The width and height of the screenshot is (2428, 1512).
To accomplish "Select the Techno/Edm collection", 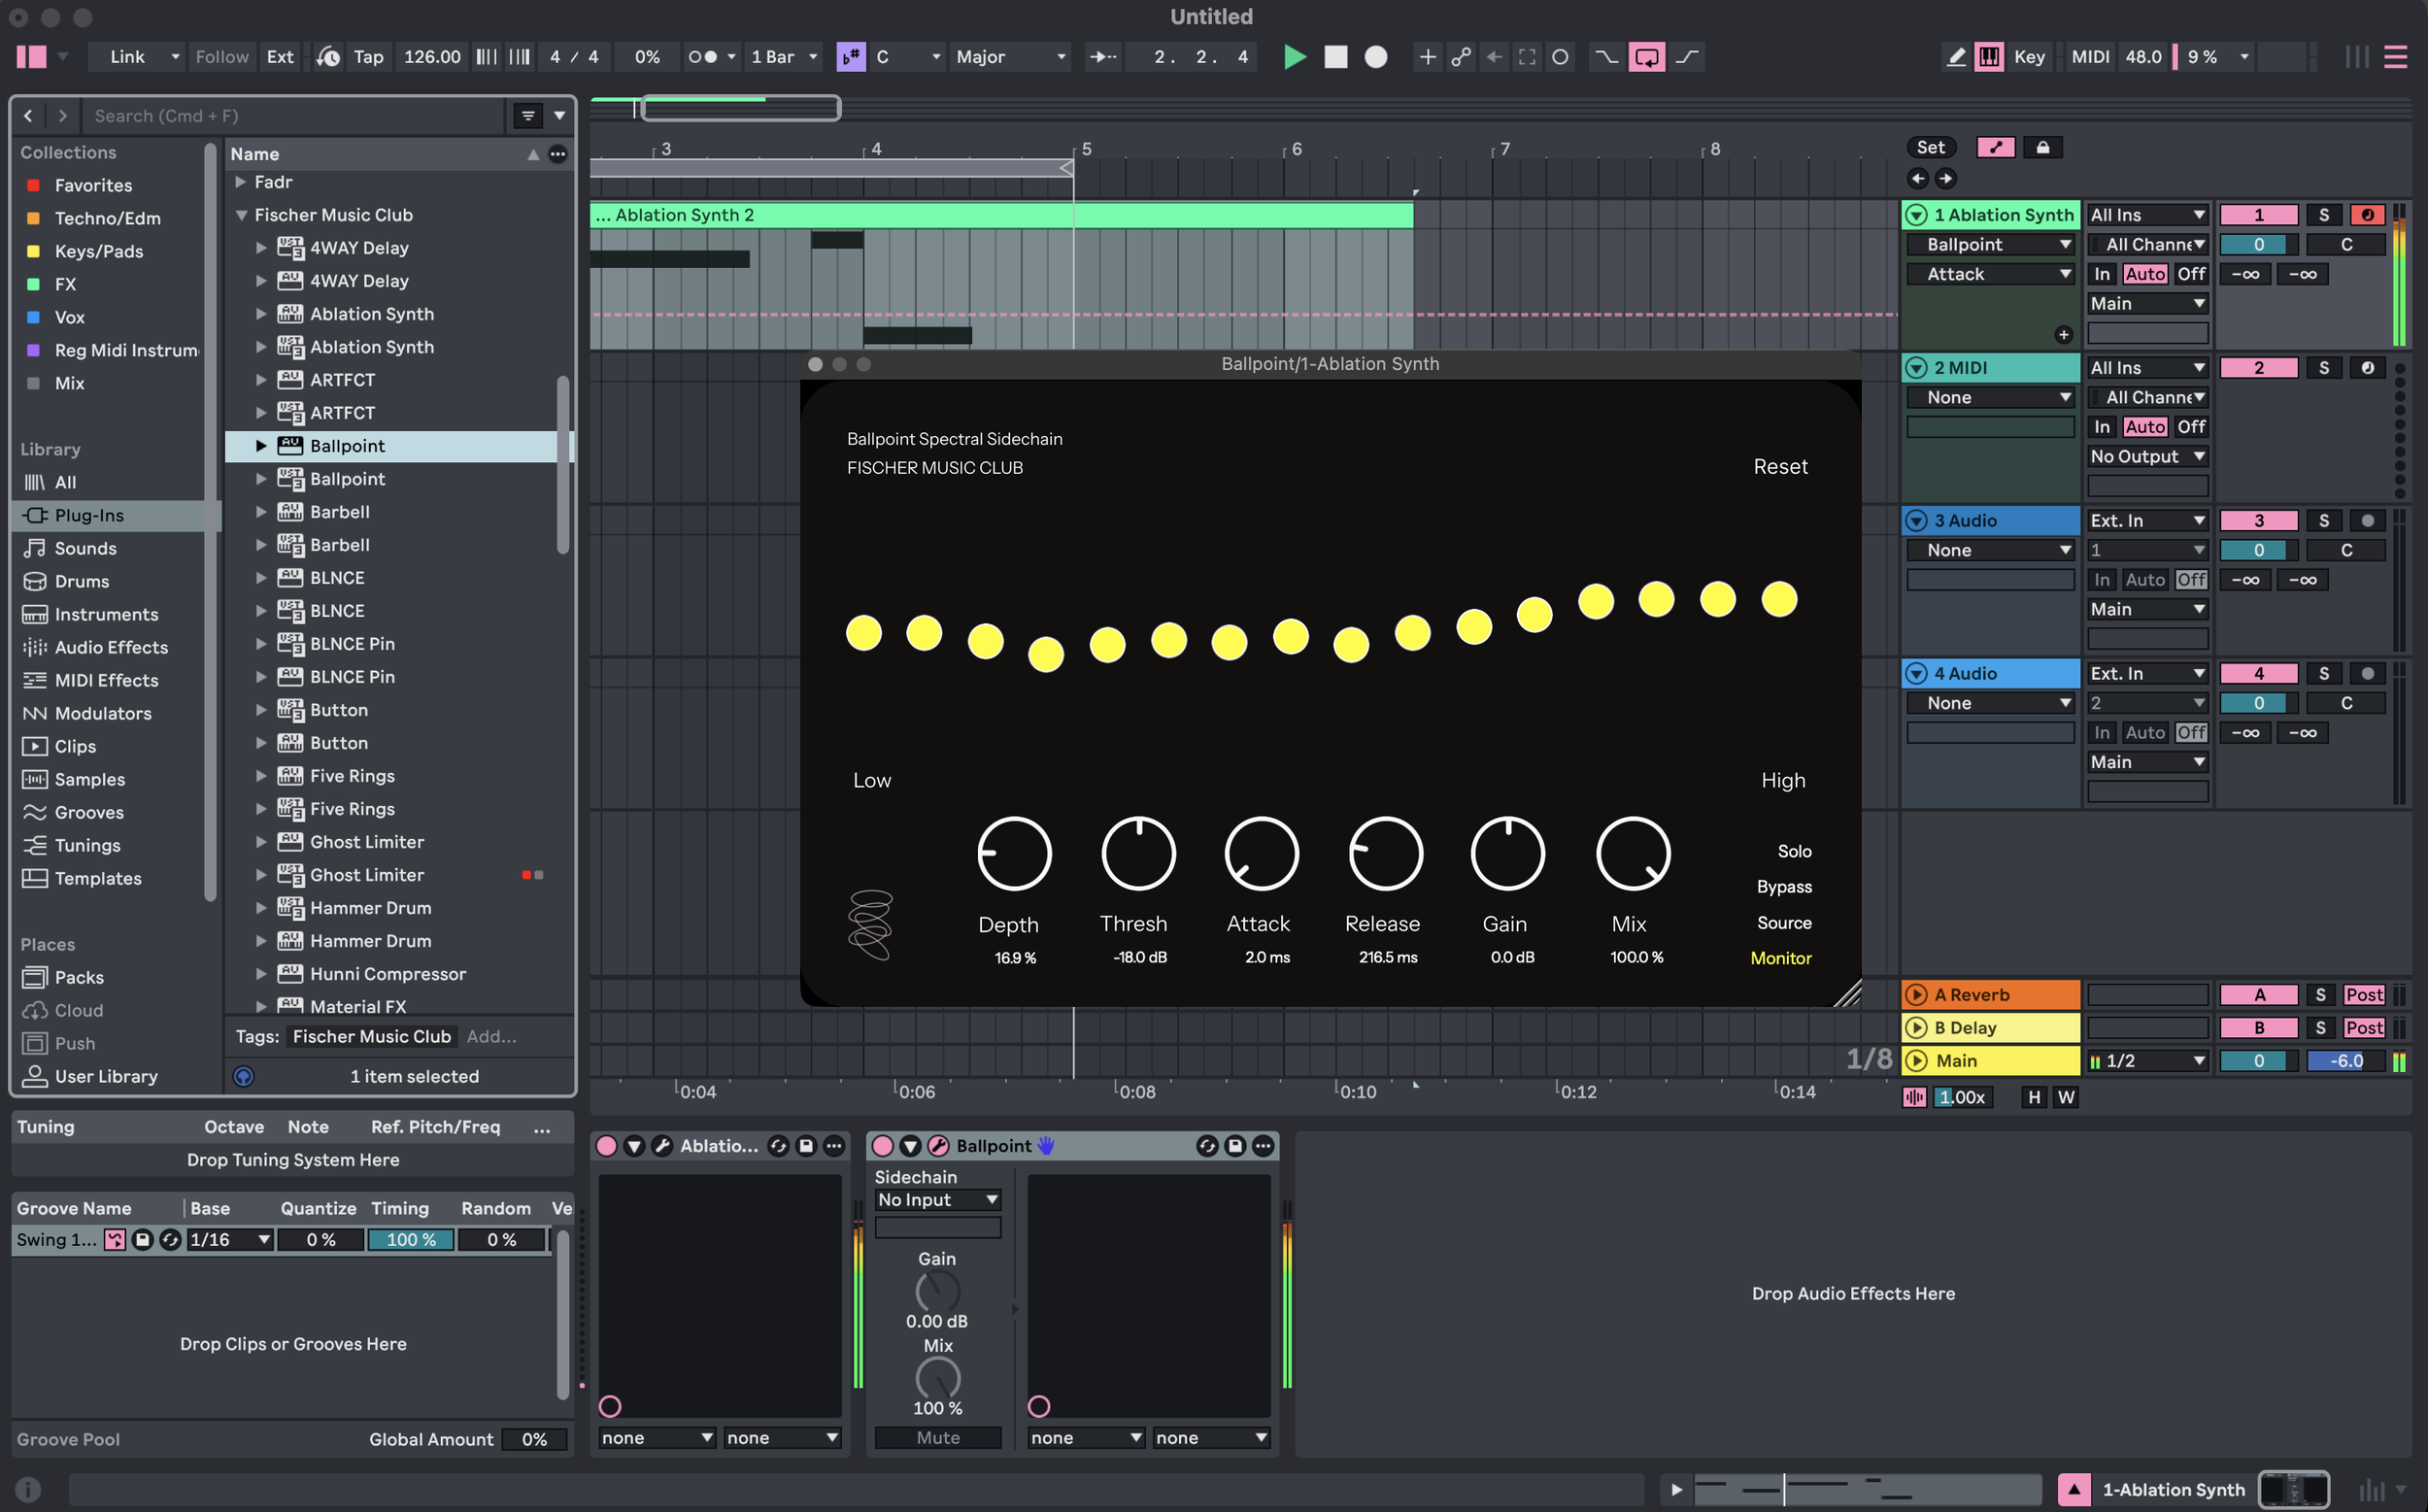I will pos(107,218).
